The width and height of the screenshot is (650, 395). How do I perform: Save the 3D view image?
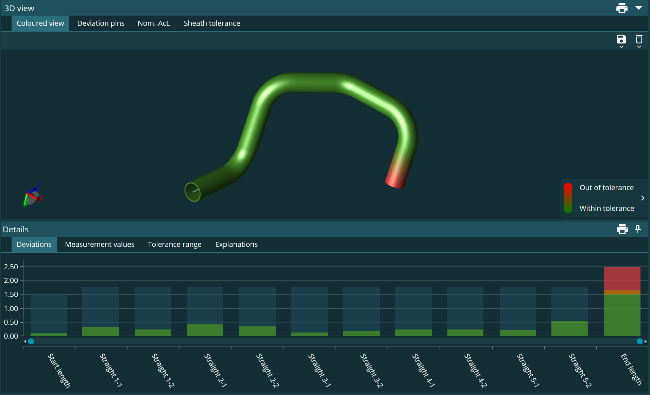(621, 40)
